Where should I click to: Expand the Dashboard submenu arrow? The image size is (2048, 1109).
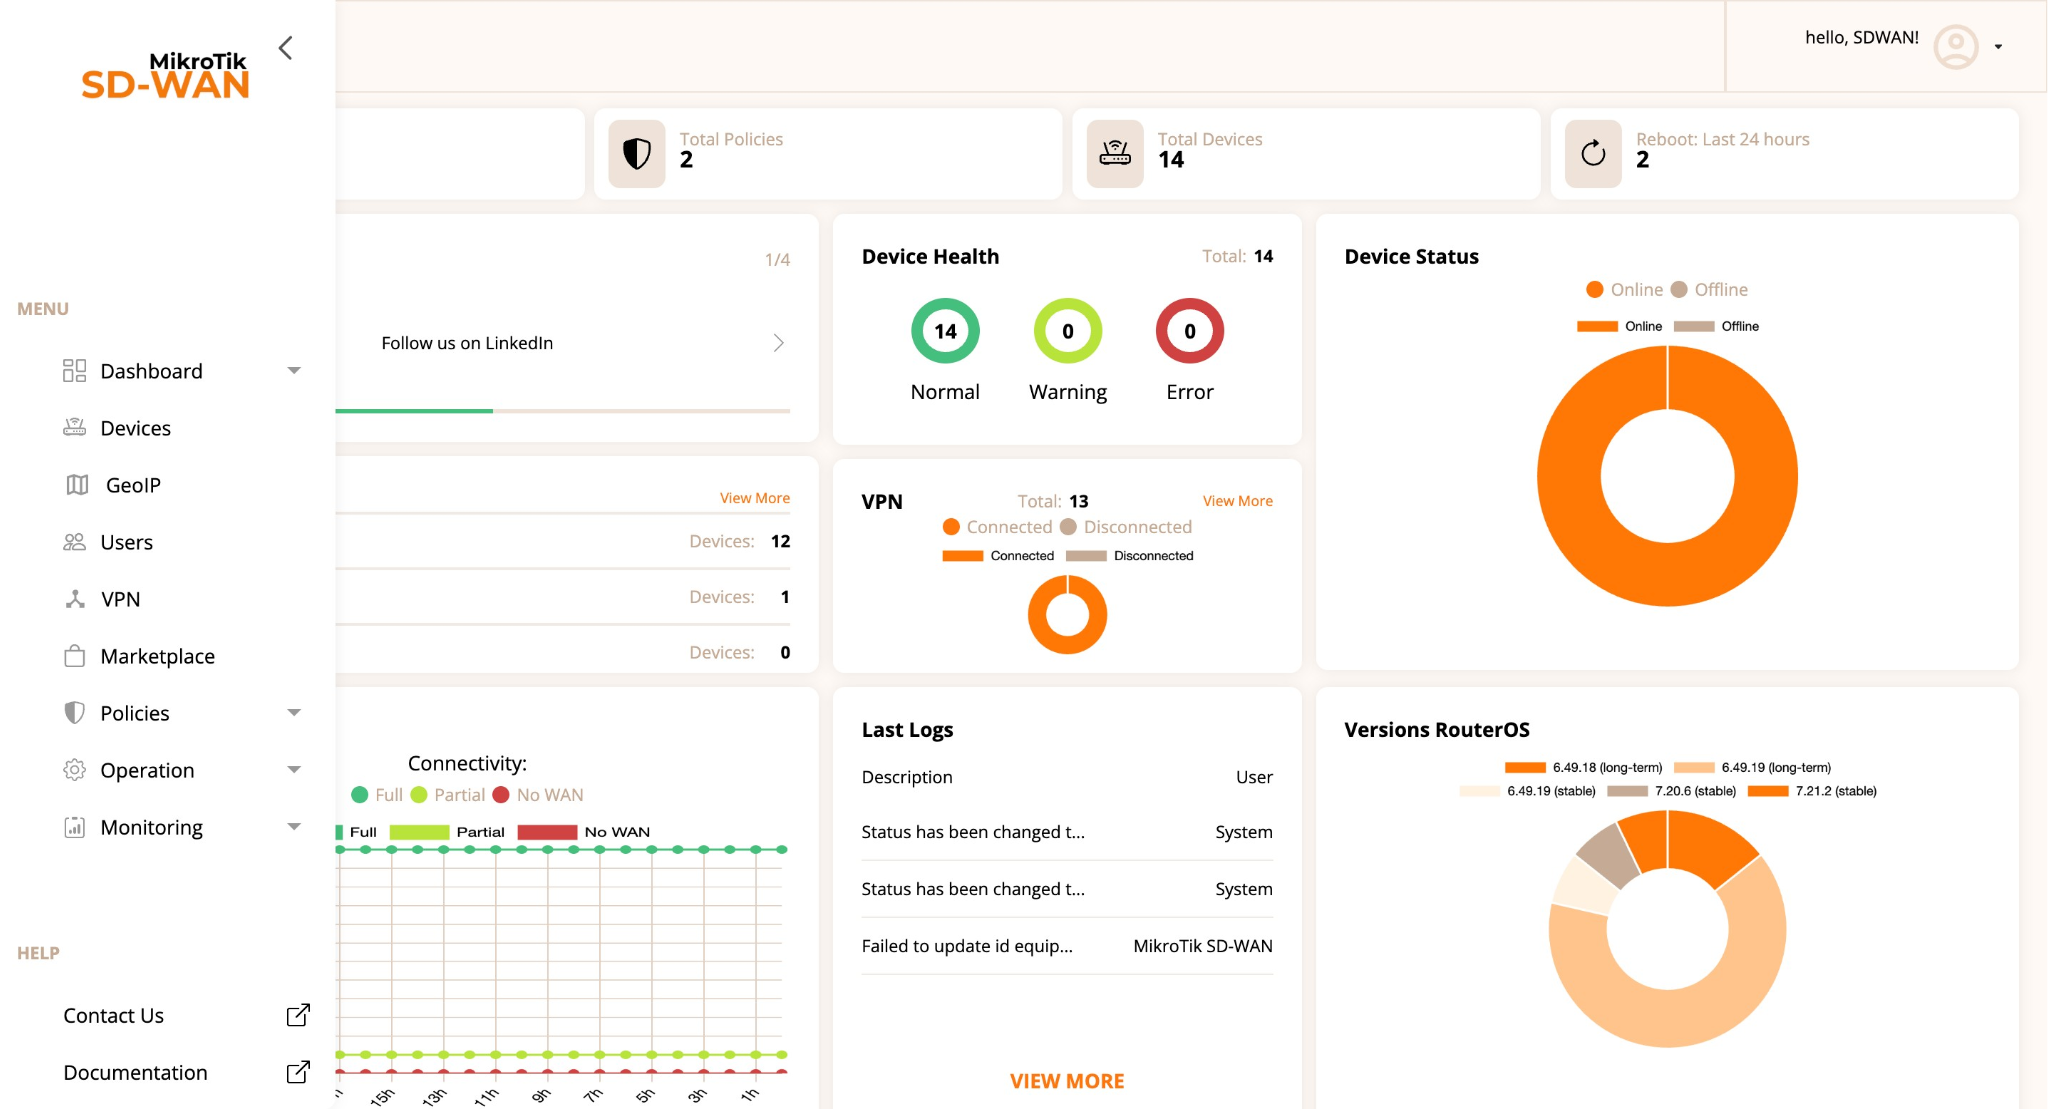[x=294, y=371]
